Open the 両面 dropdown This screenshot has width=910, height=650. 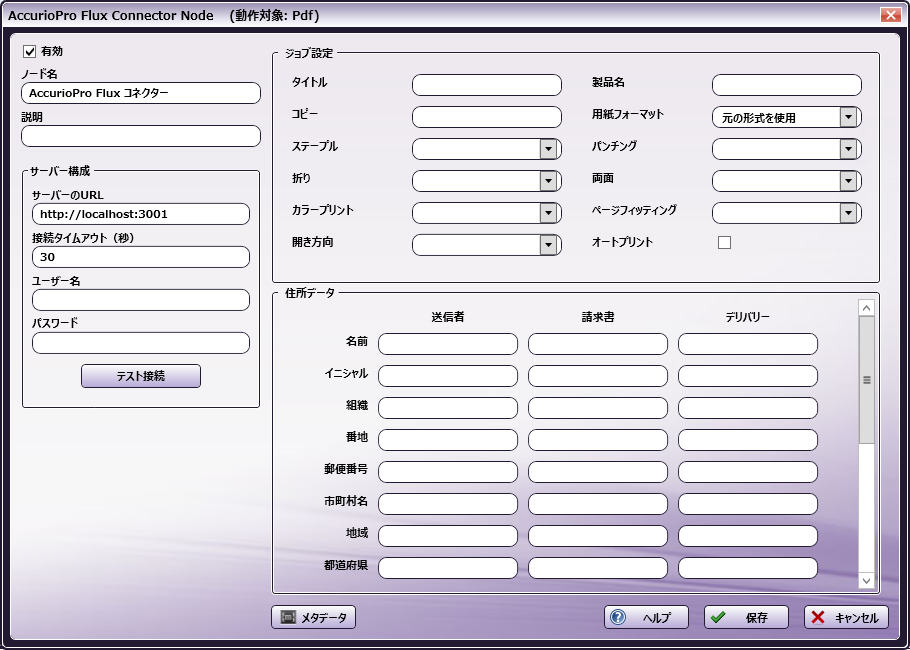[x=787, y=181]
